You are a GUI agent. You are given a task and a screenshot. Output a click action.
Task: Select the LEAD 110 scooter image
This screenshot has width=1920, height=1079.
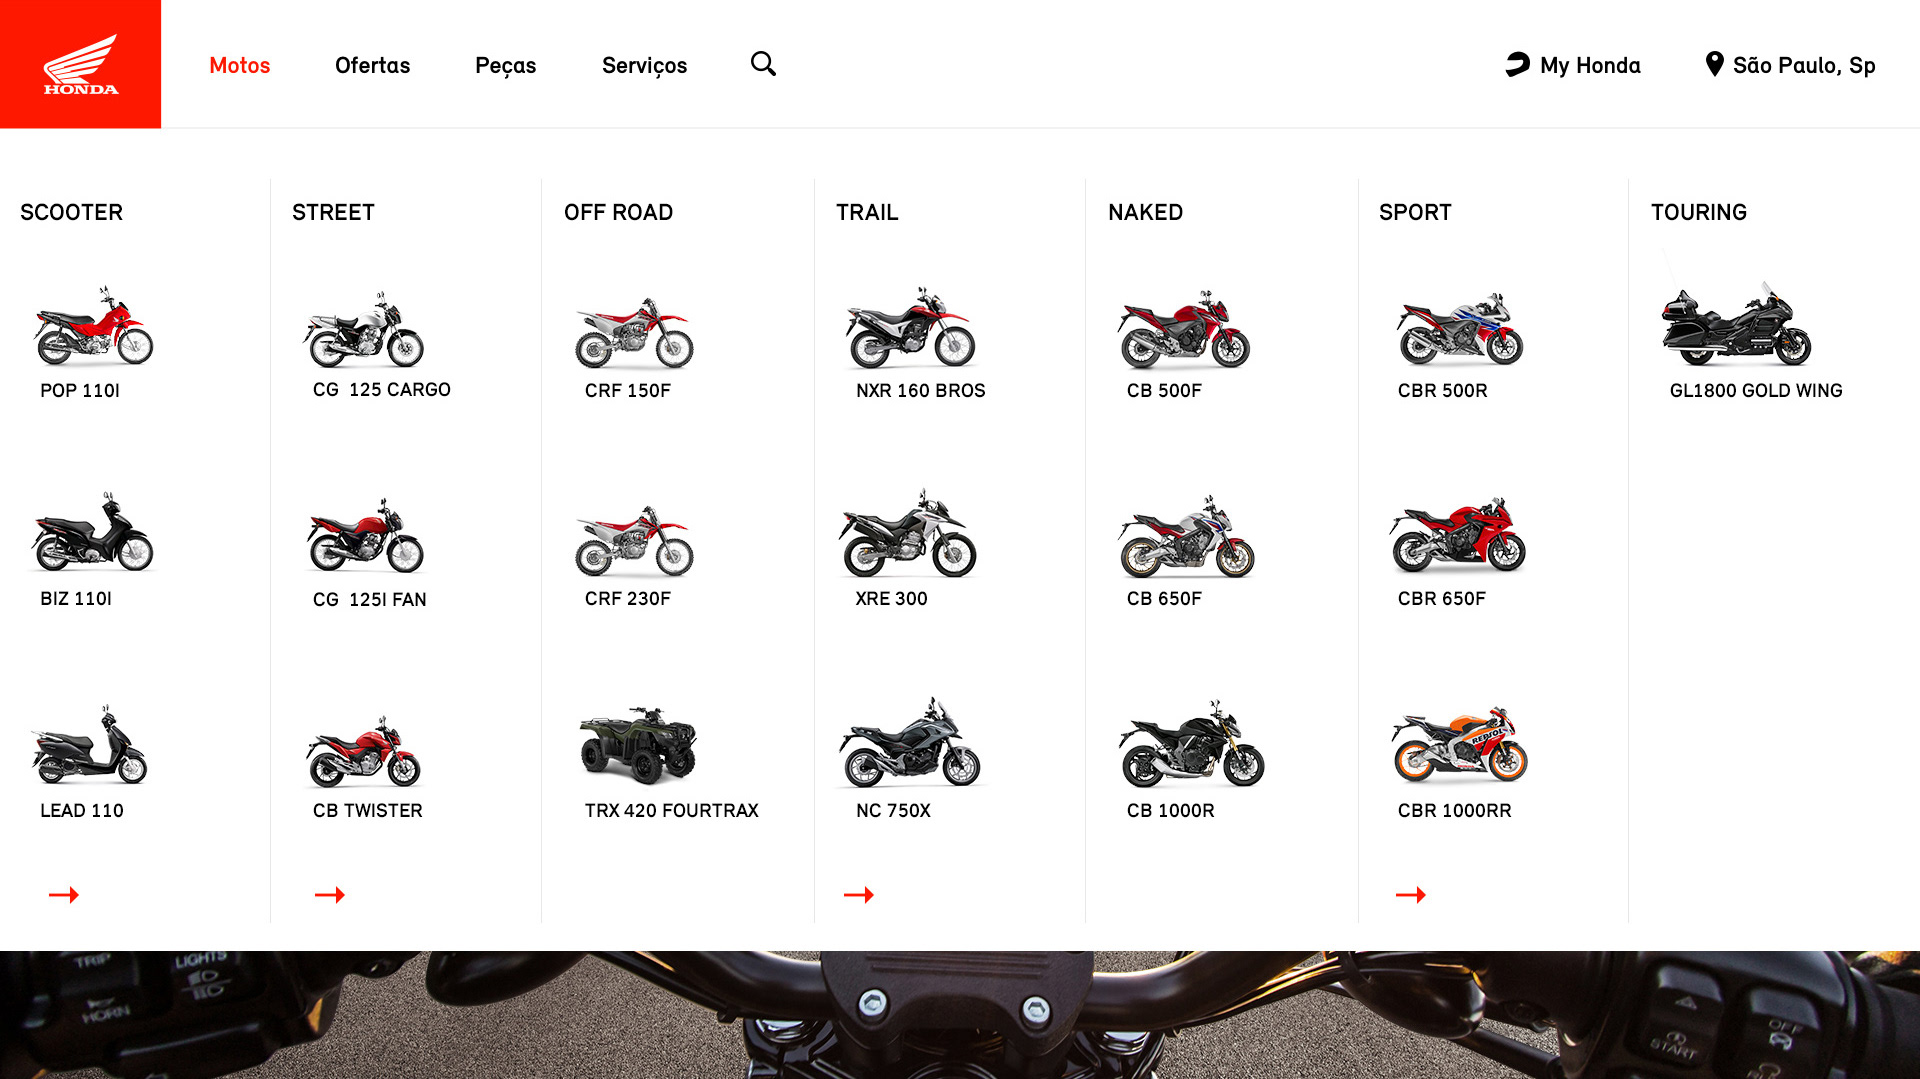[x=89, y=744]
